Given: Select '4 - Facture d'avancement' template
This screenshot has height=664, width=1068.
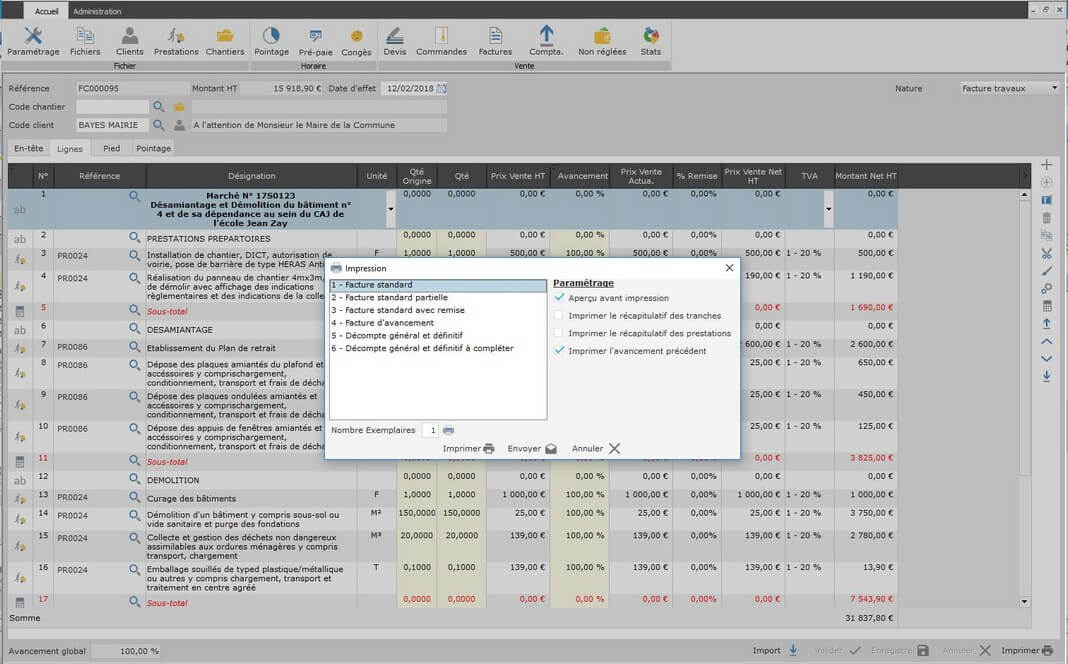Looking at the screenshot, I should pyautogui.click(x=438, y=323).
